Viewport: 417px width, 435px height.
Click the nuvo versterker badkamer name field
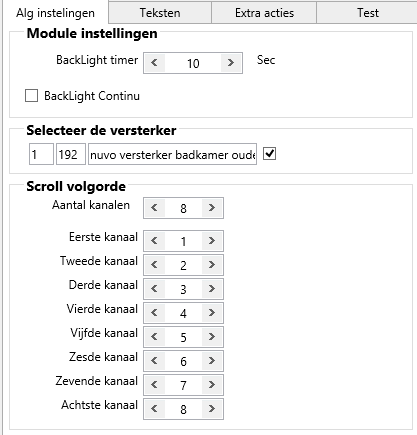click(x=172, y=154)
